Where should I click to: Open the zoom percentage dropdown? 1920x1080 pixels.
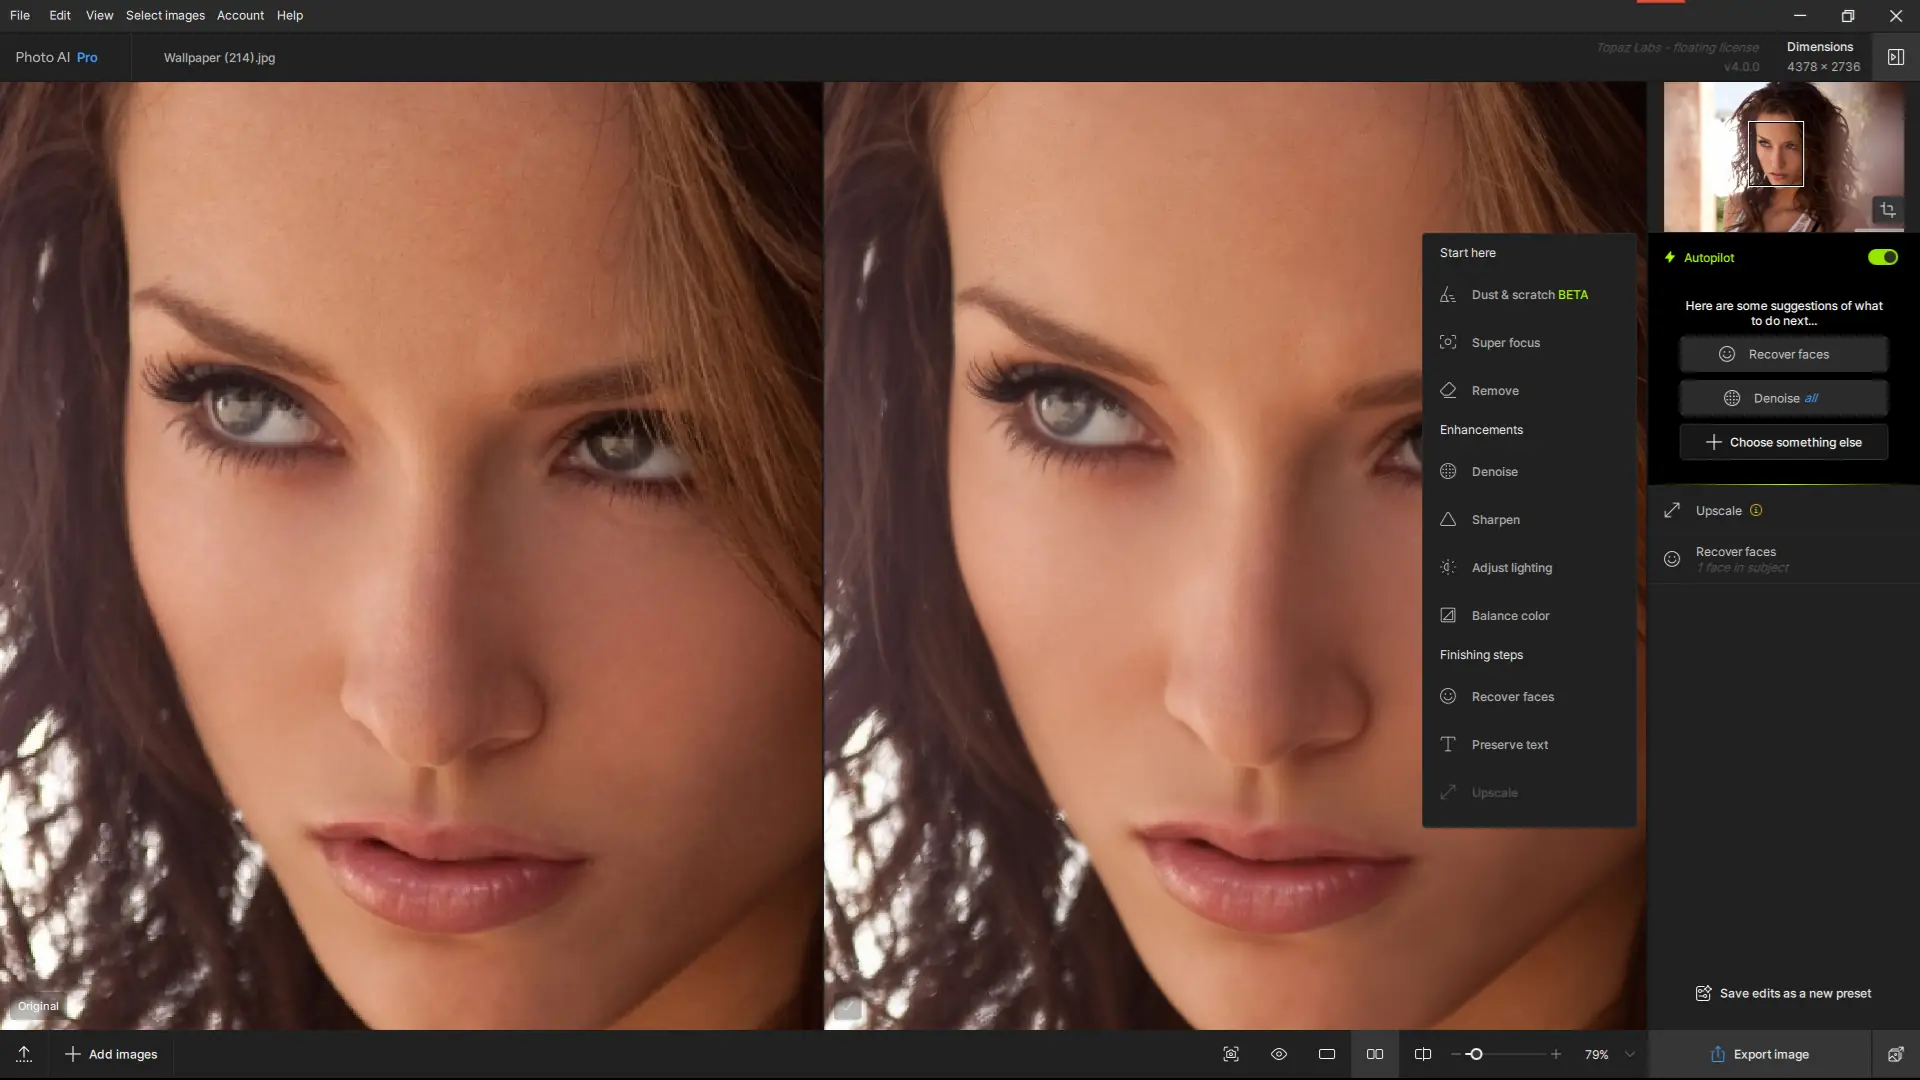pos(1630,1054)
